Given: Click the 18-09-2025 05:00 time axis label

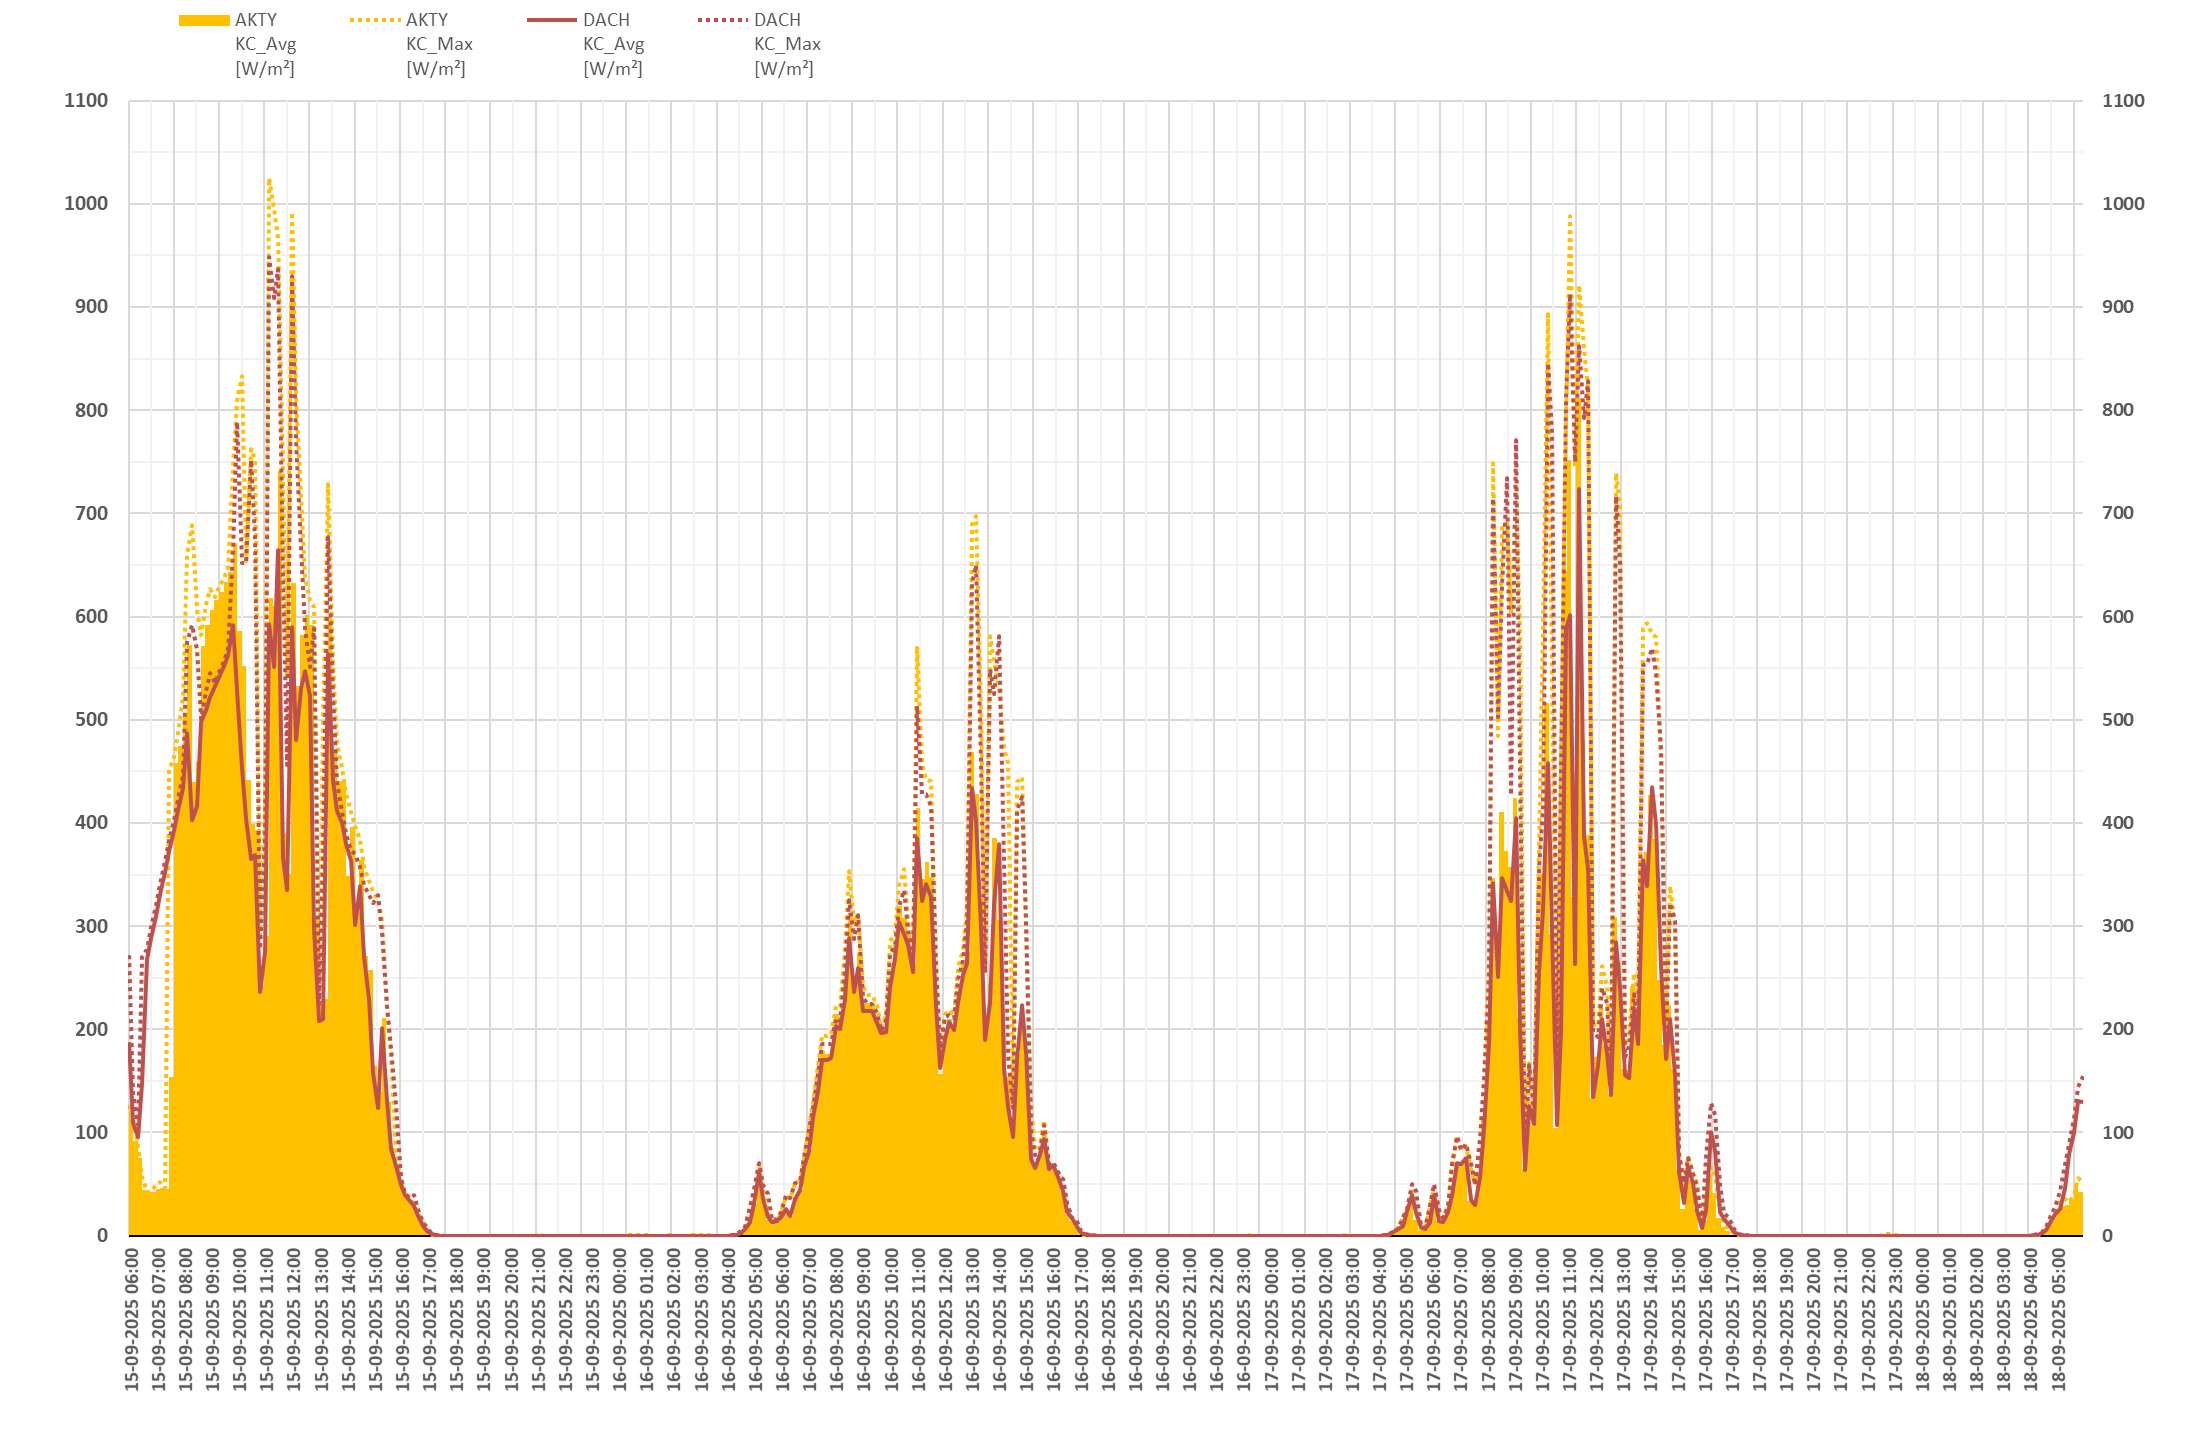Looking at the screenshot, I should pyautogui.click(x=2058, y=1319).
